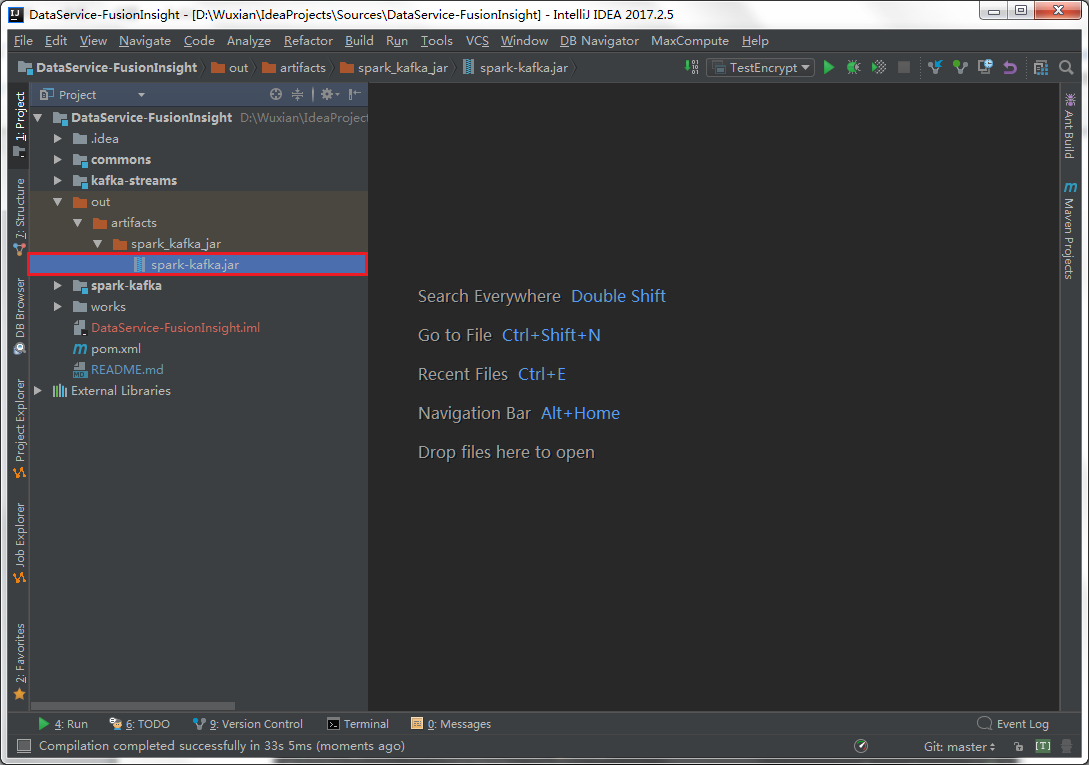This screenshot has width=1089, height=765.
Task: Expand External Libraries node
Action: pyautogui.click(x=38, y=390)
